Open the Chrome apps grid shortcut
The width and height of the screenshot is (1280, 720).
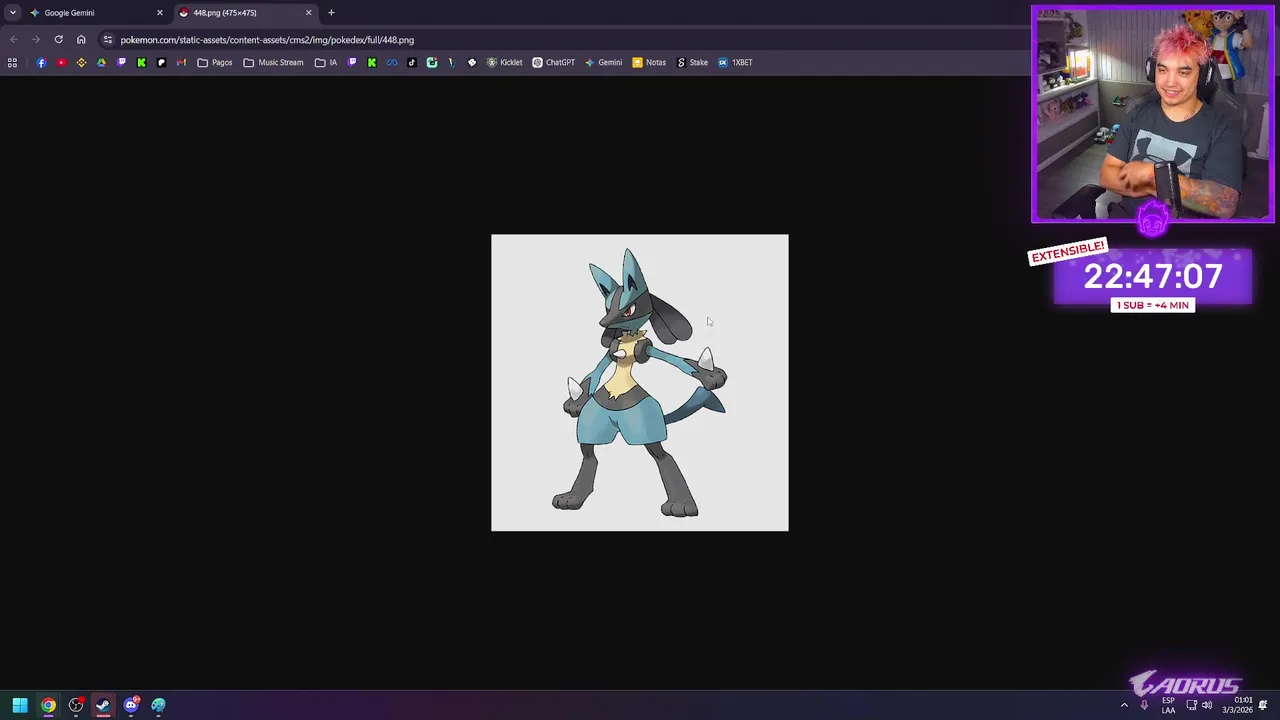(12, 62)
